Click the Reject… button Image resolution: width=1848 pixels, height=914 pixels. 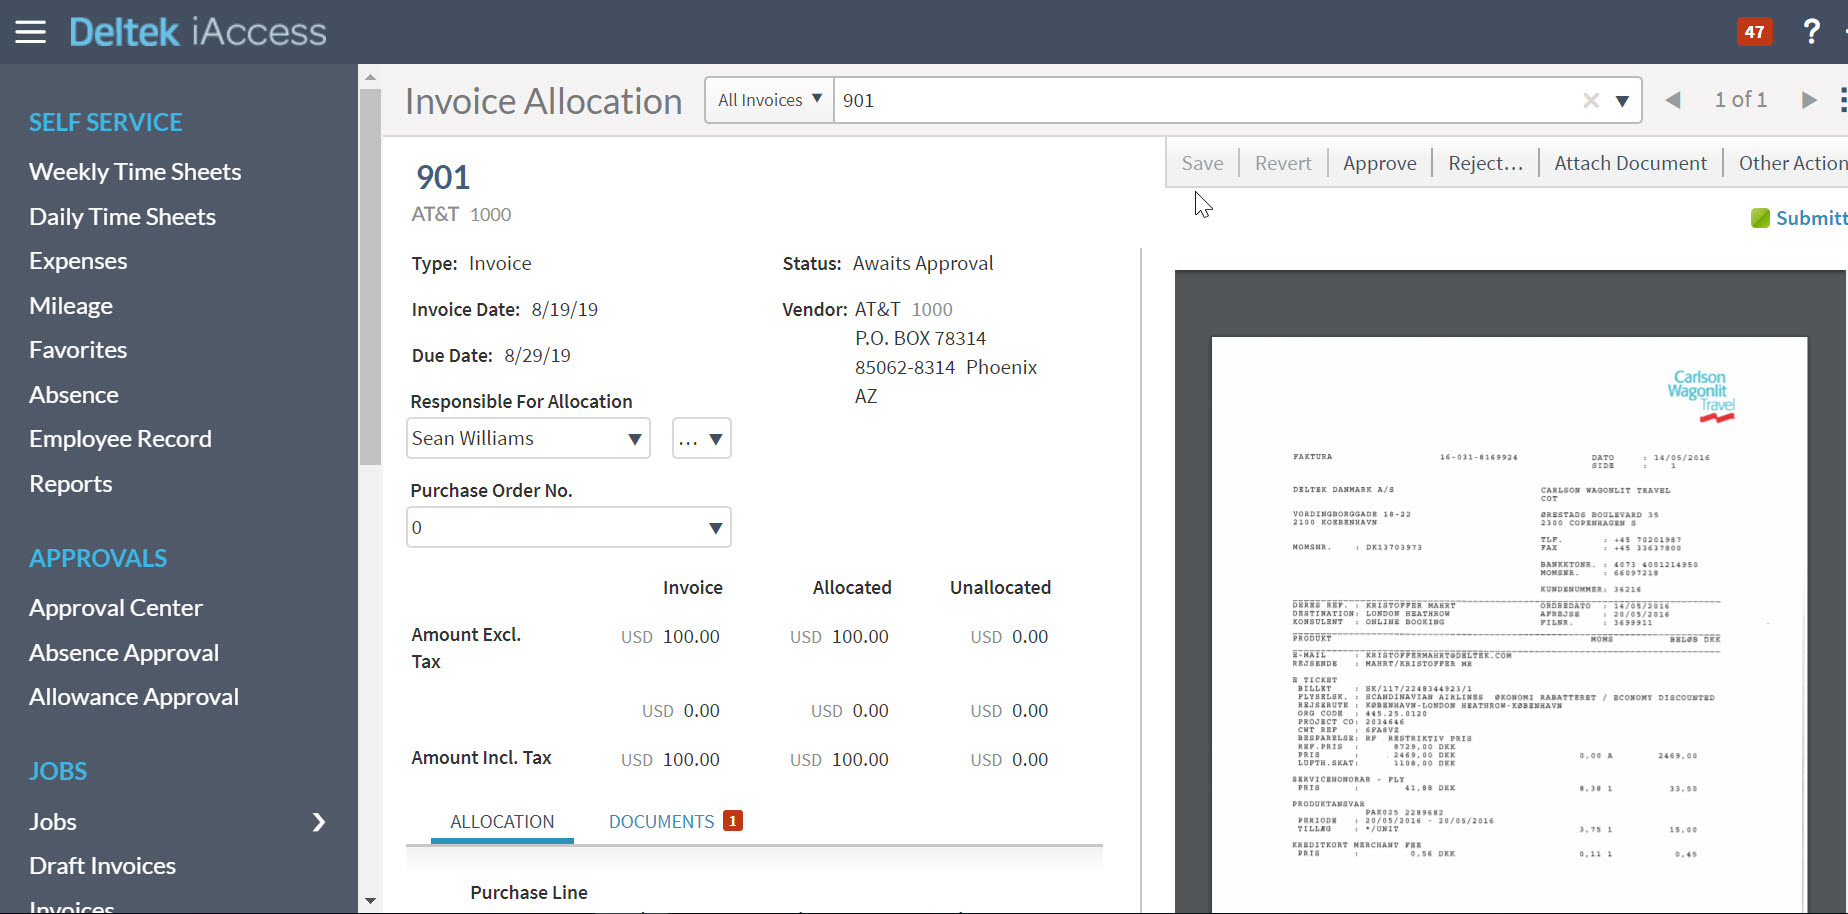[1485, 163]
